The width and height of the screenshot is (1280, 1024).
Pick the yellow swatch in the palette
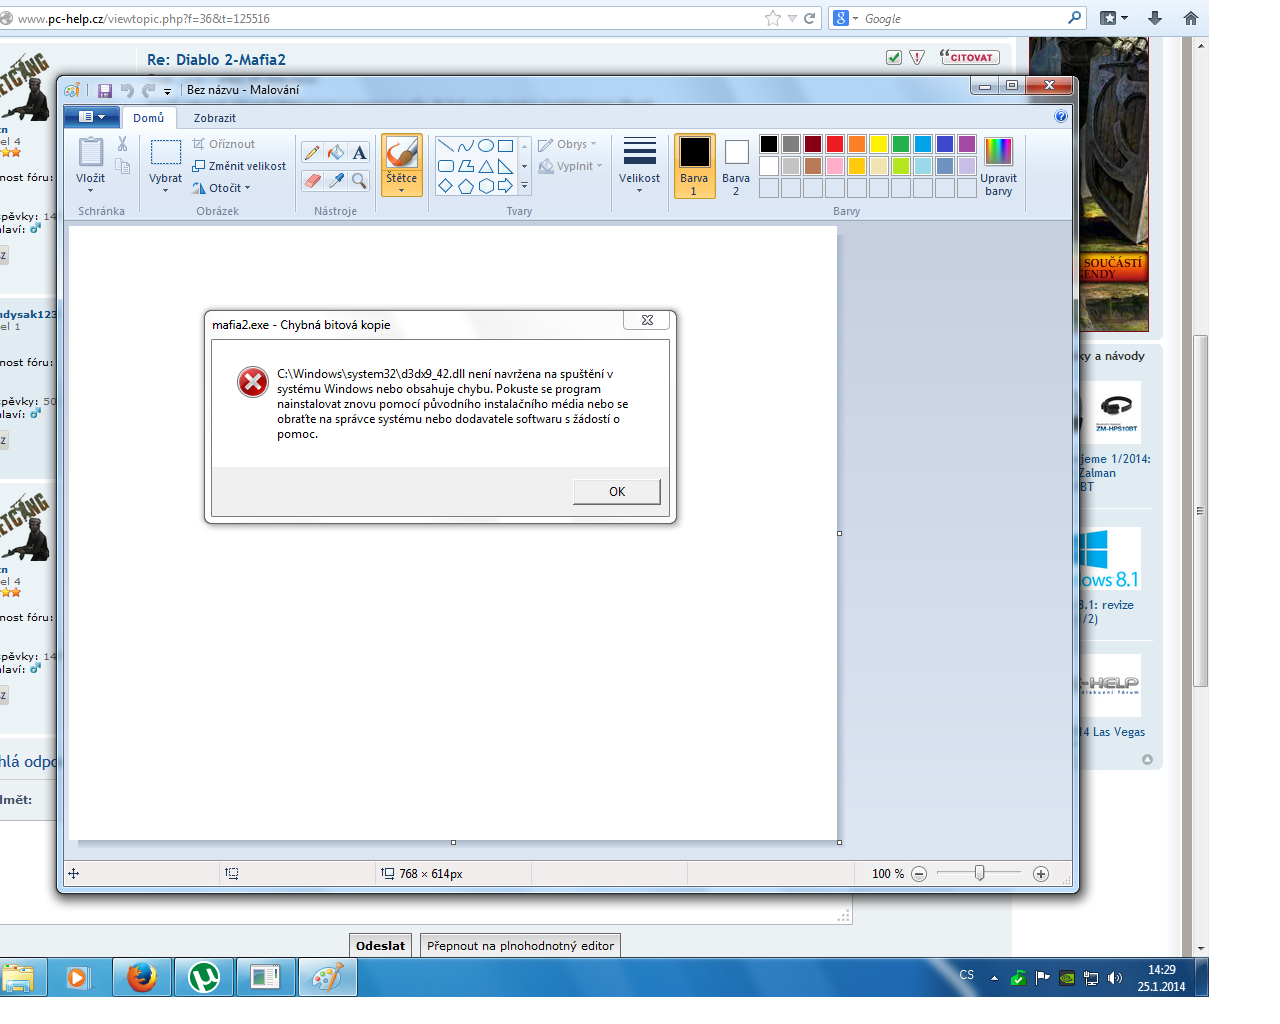[x=879, y=144]
